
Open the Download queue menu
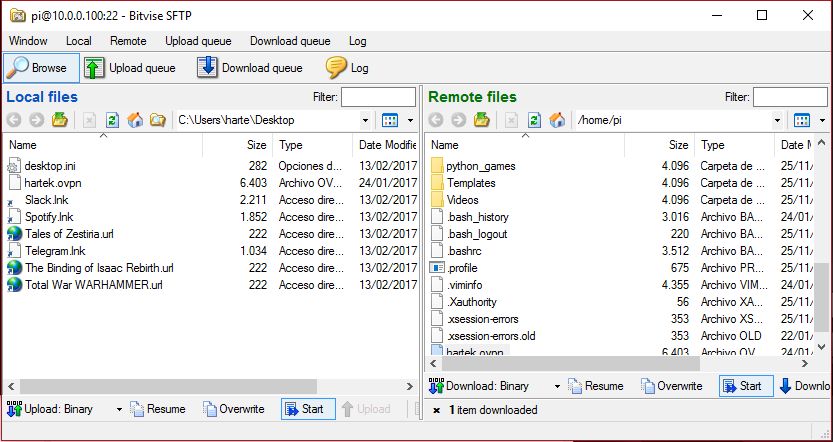289,41
